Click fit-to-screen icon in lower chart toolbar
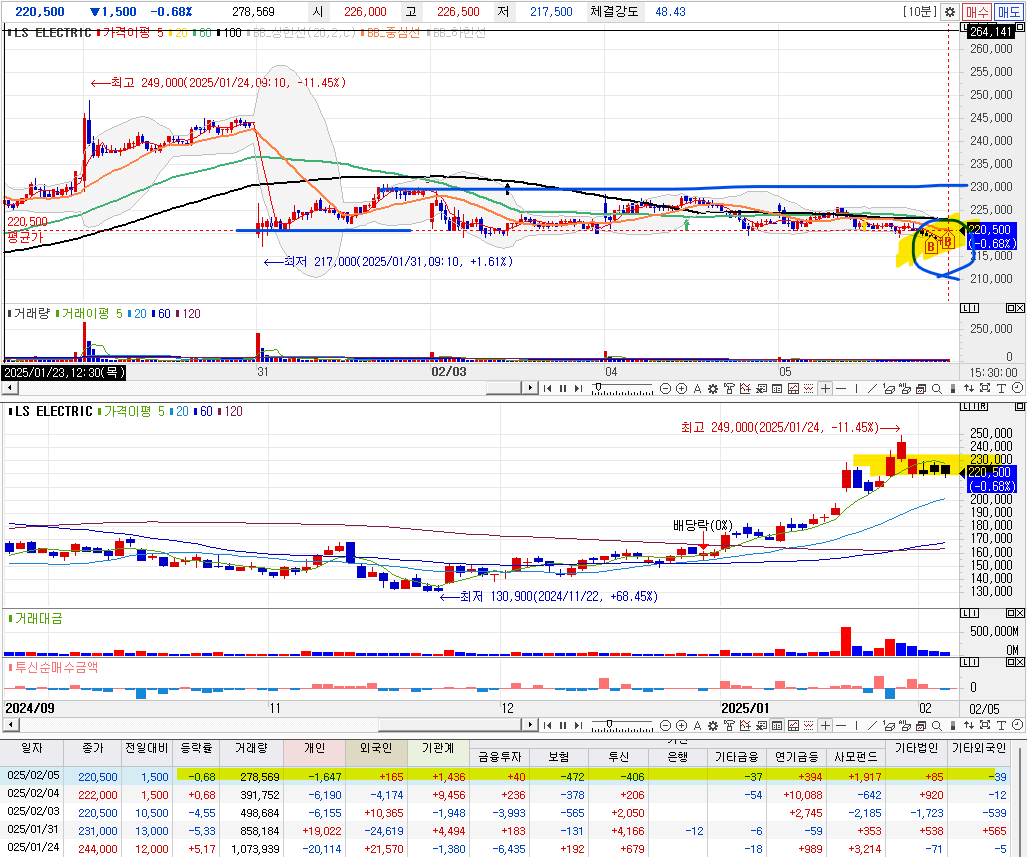 (x=984, y=725)
